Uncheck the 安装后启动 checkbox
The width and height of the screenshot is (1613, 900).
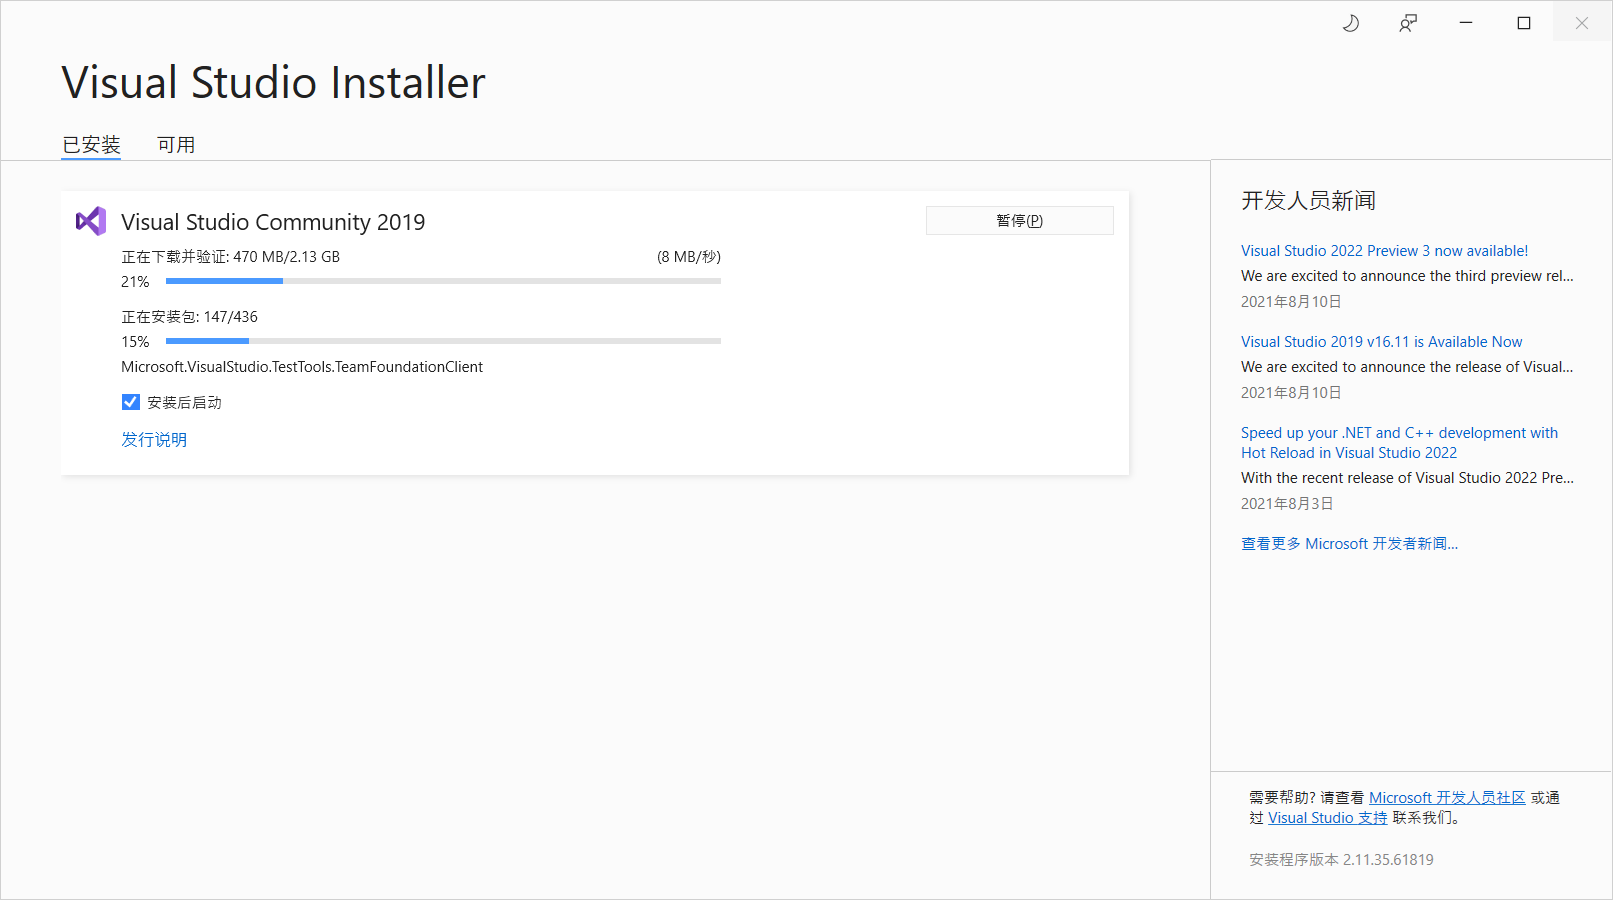[131, 402]
